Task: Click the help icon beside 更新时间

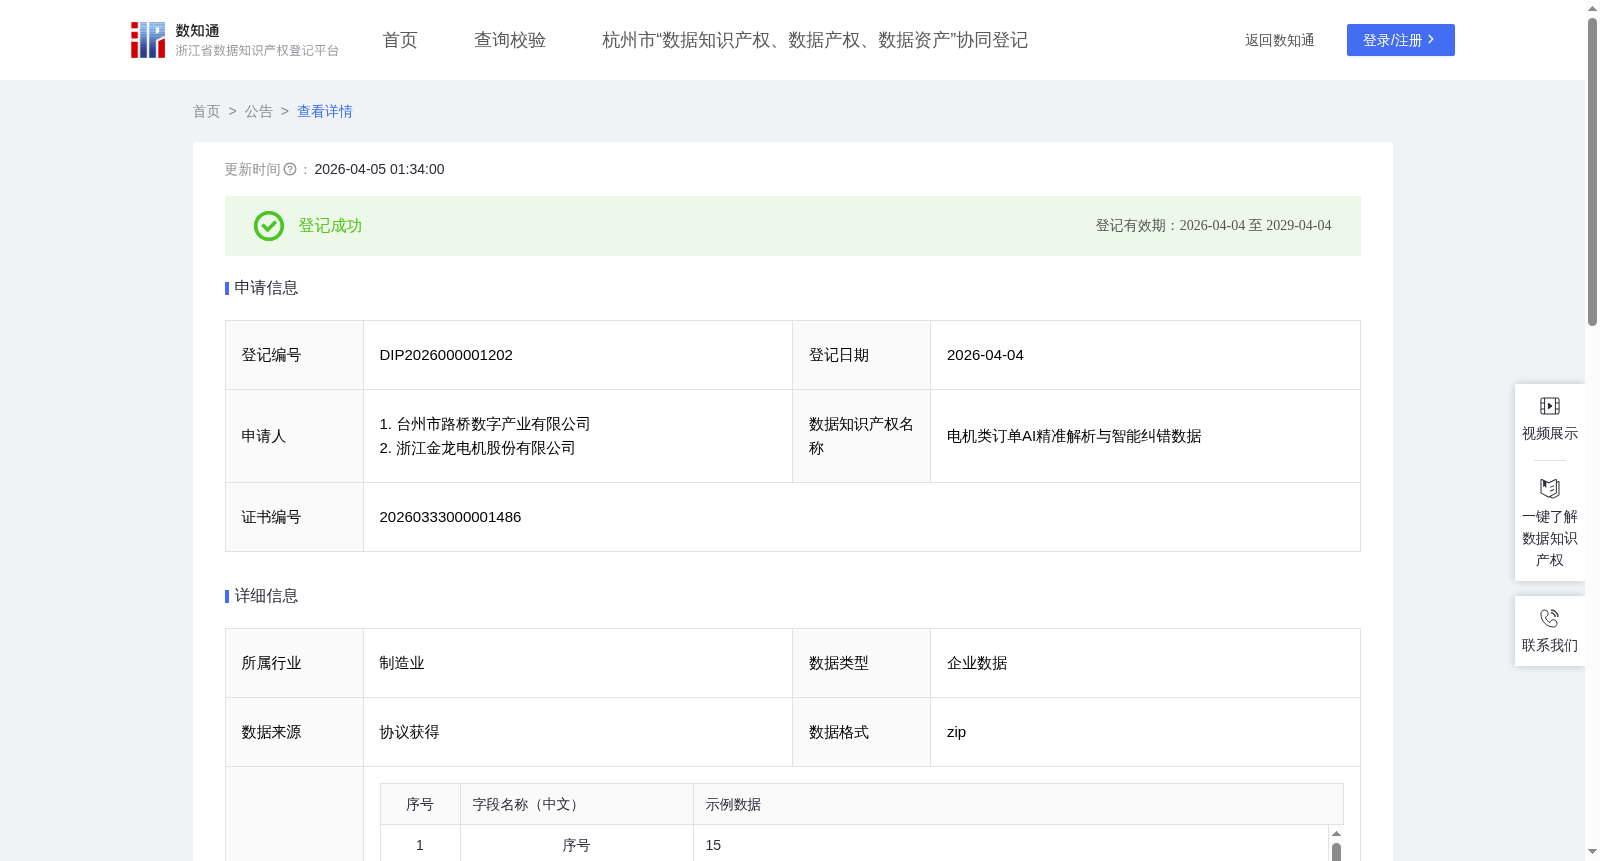Action: (x=290, y=170)
